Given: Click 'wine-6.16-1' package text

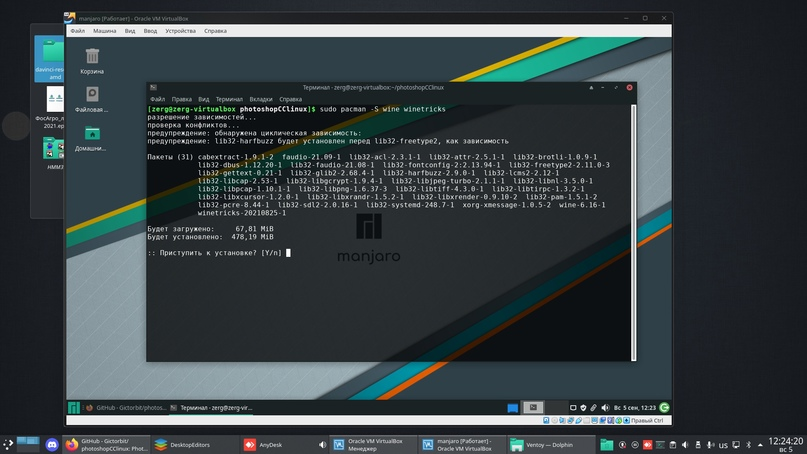Looking at the screenshot, I should 582,205.
